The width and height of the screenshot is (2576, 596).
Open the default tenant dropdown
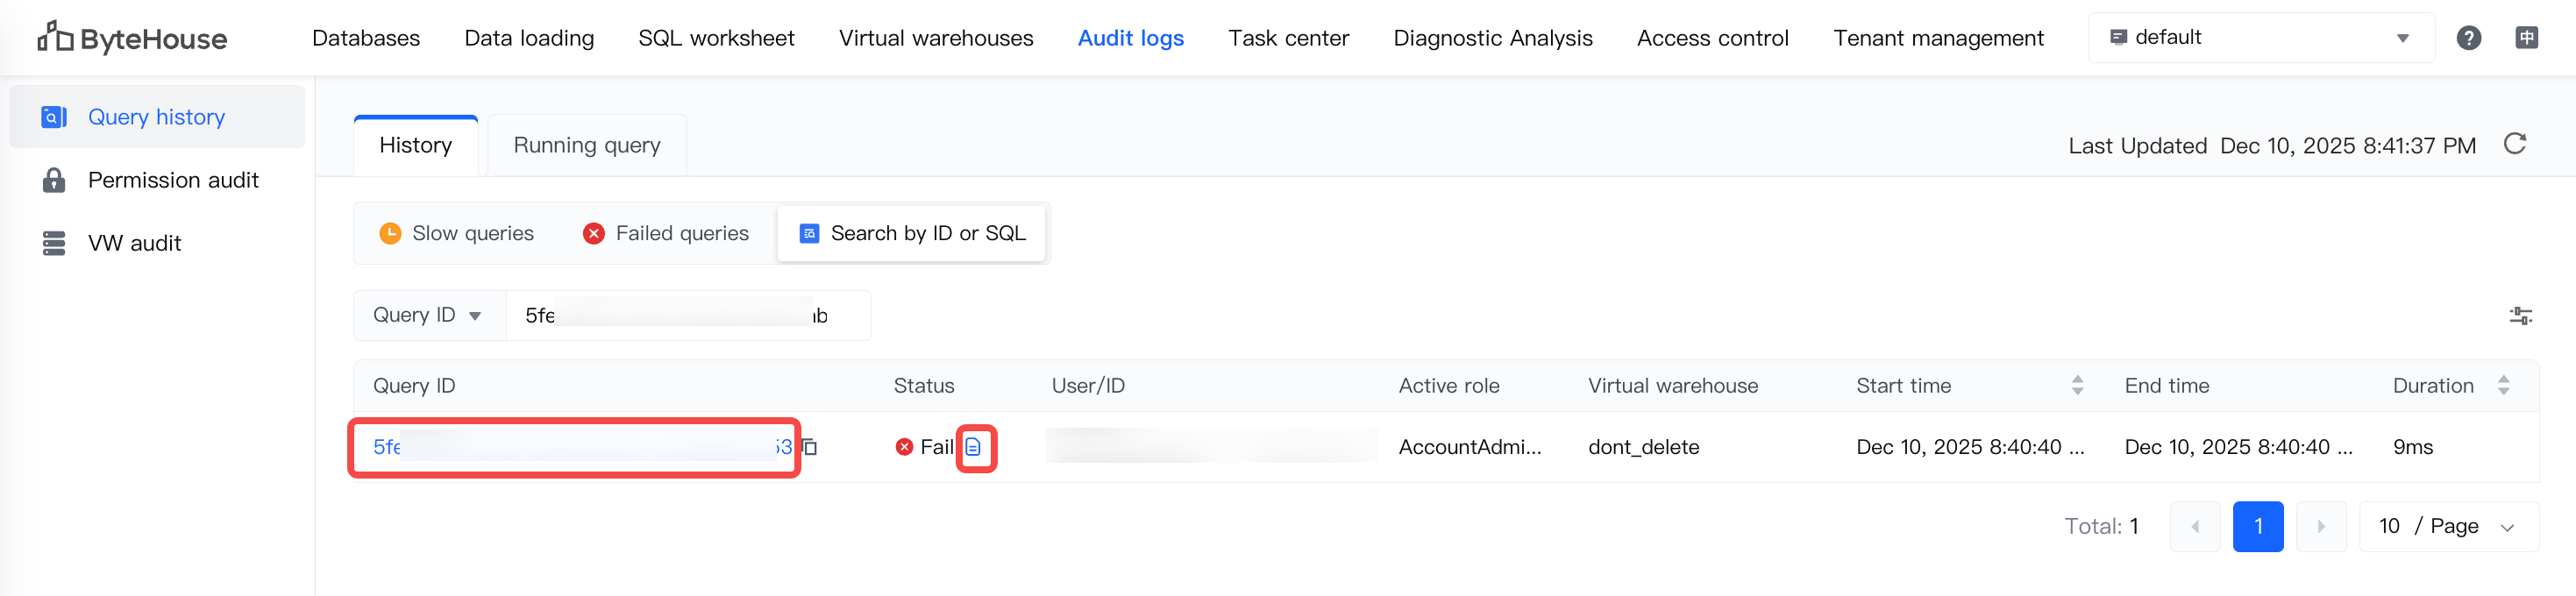[x=2260, y=38]
